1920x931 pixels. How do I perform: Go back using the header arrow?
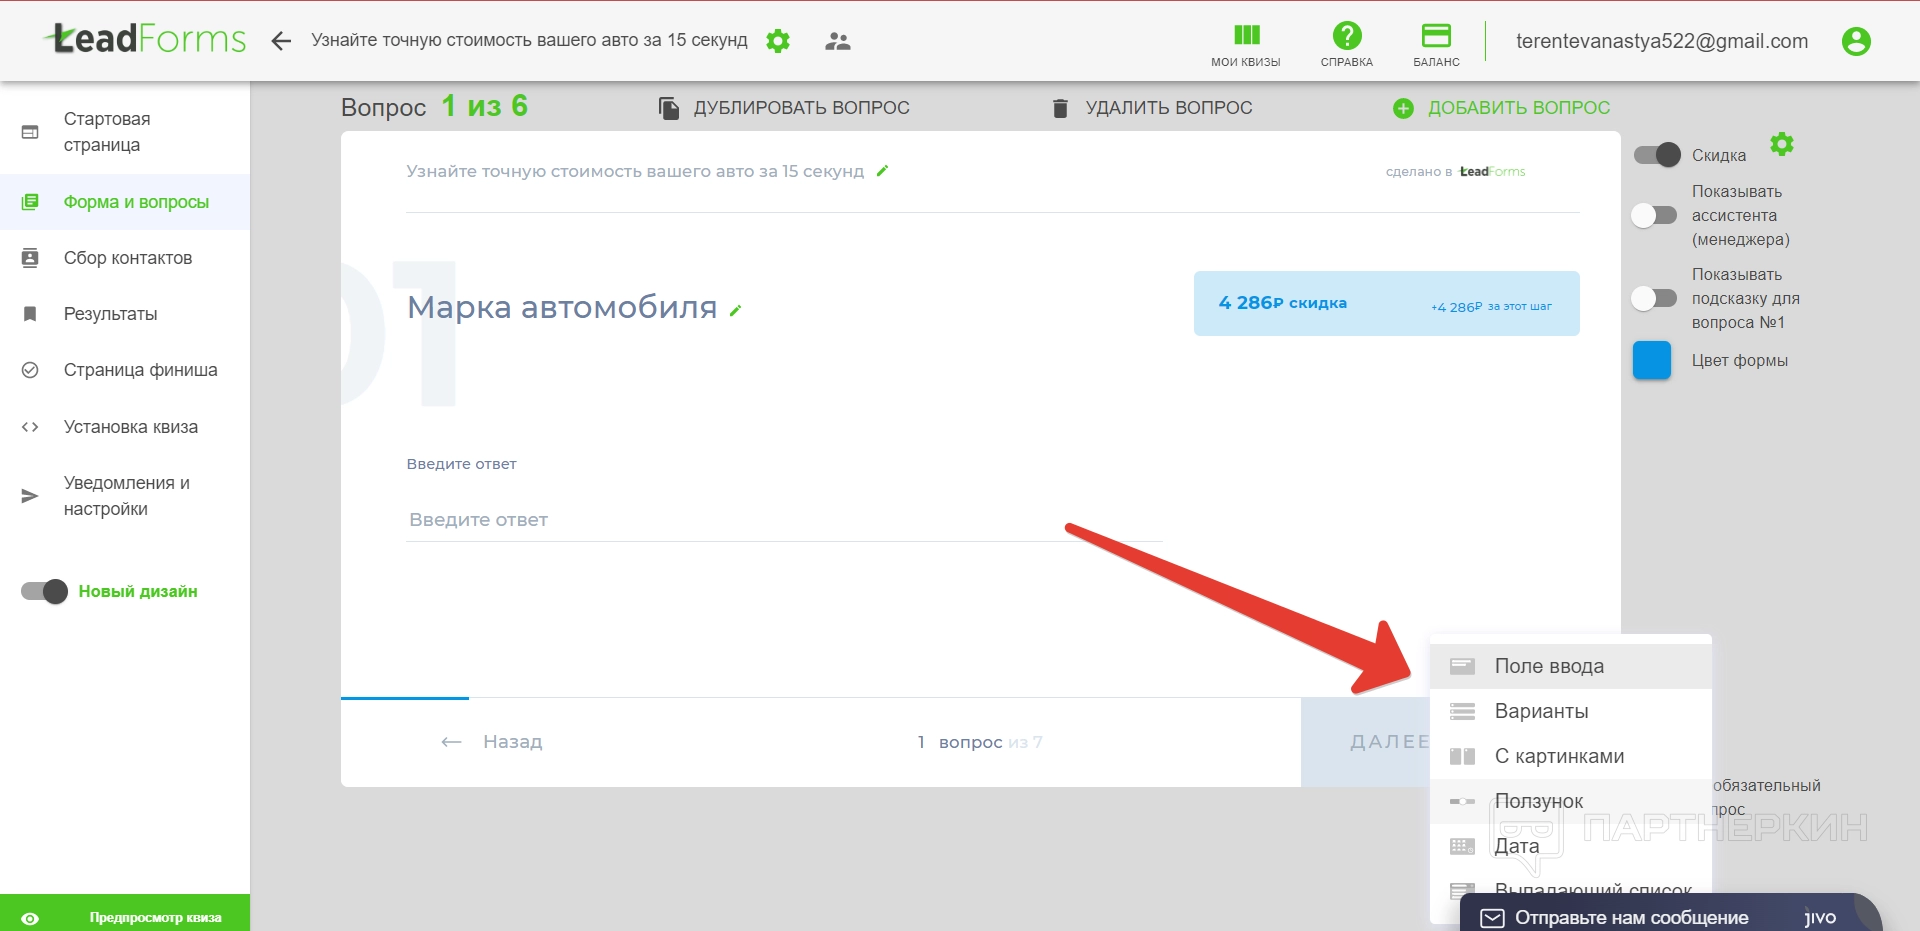(x=281, y=41)
